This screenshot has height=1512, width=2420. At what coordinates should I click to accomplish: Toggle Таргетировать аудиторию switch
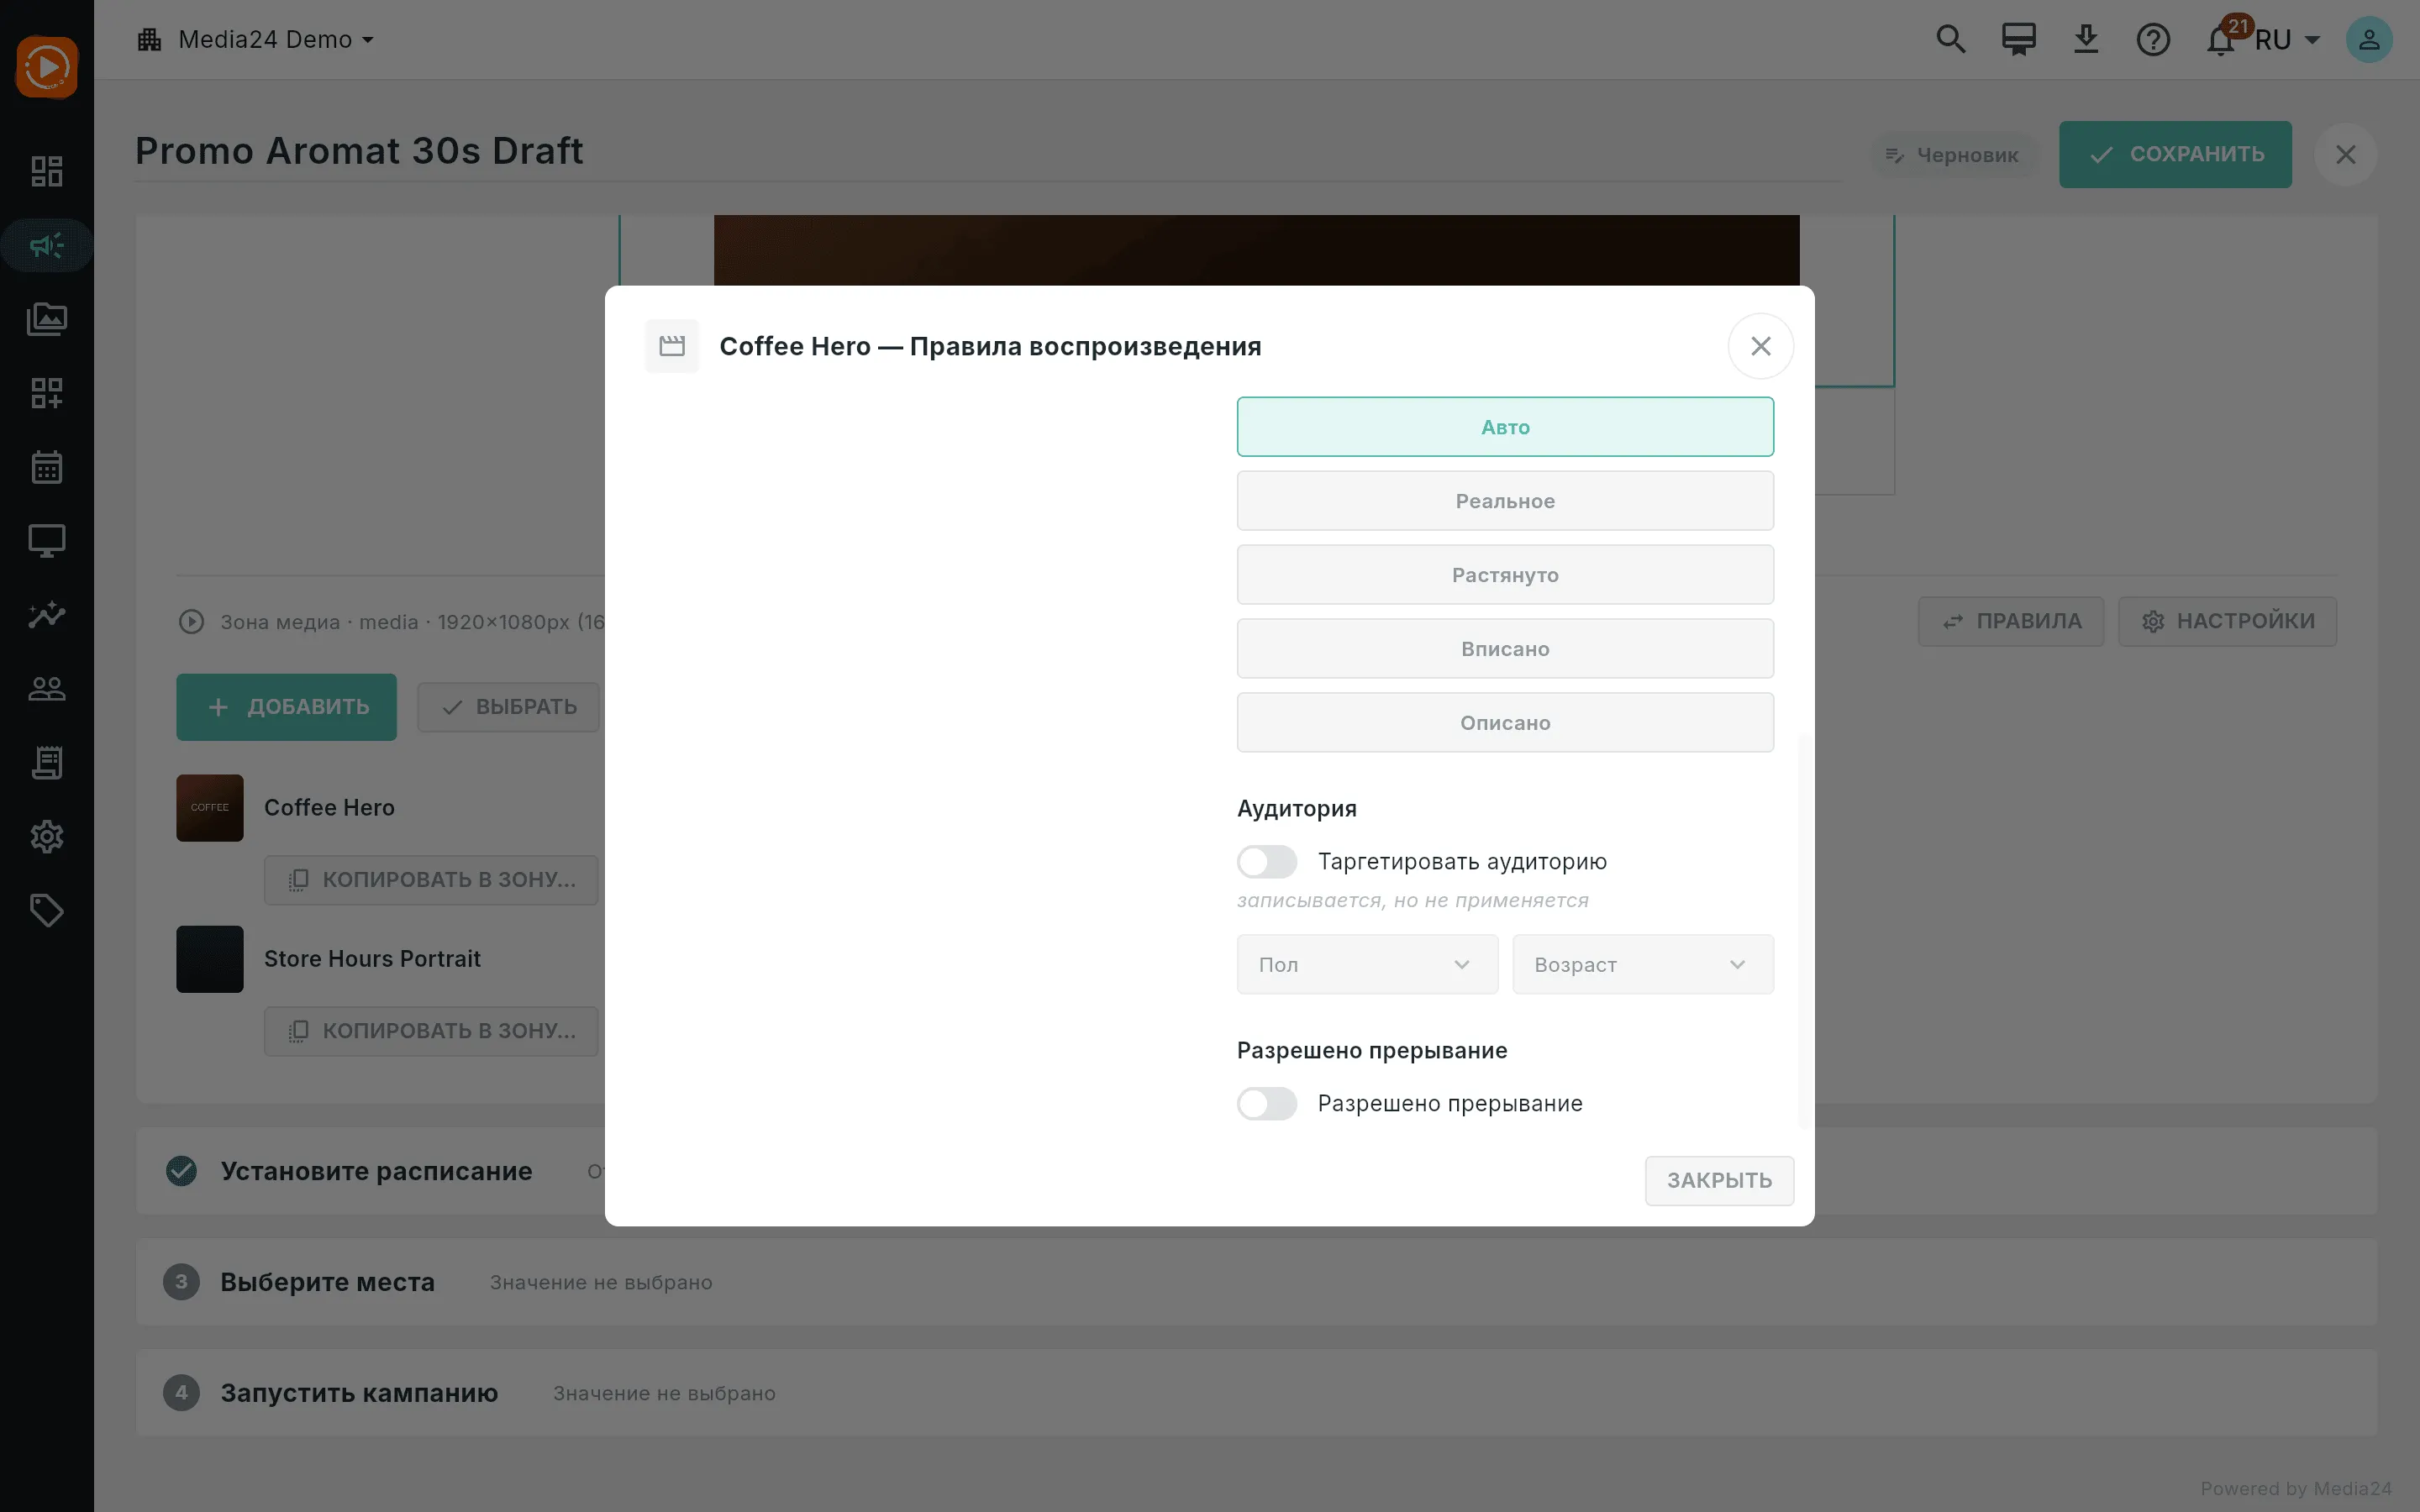pyautogui.click(x=1267, y=861)
